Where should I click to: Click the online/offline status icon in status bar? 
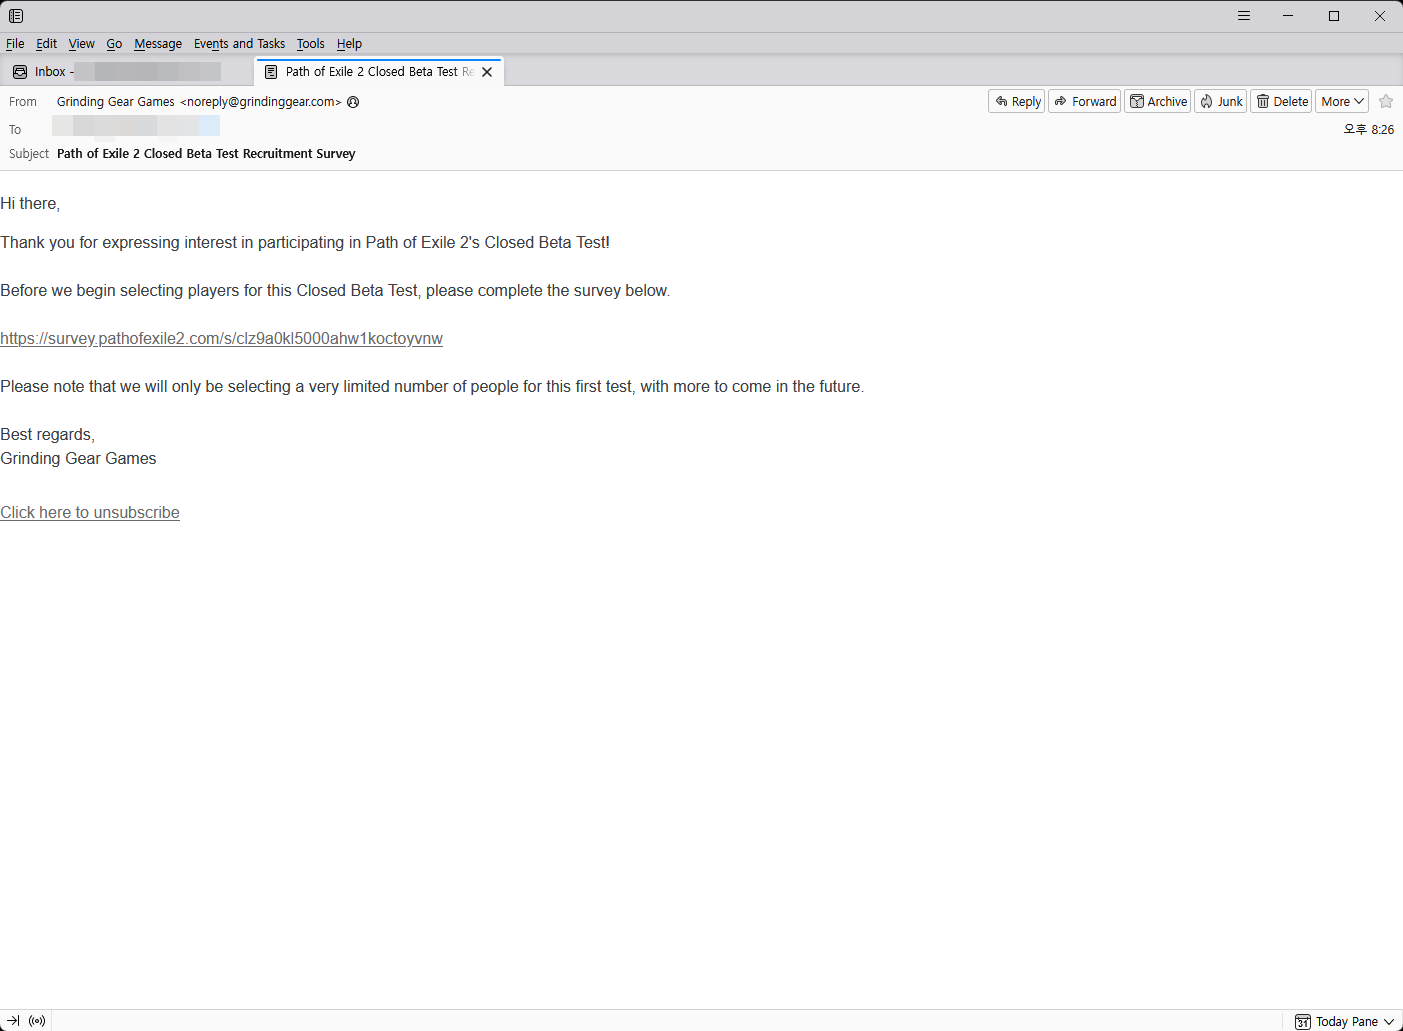pyautogui.click(x=37, y=1021)
